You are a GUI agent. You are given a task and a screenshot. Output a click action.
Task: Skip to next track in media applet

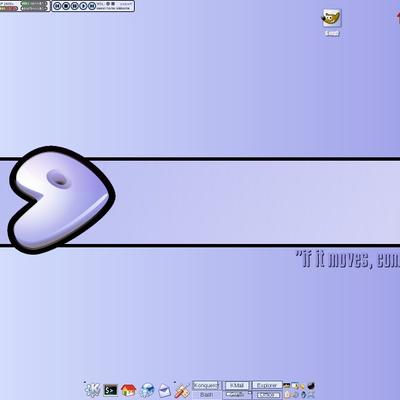[92, 6]
